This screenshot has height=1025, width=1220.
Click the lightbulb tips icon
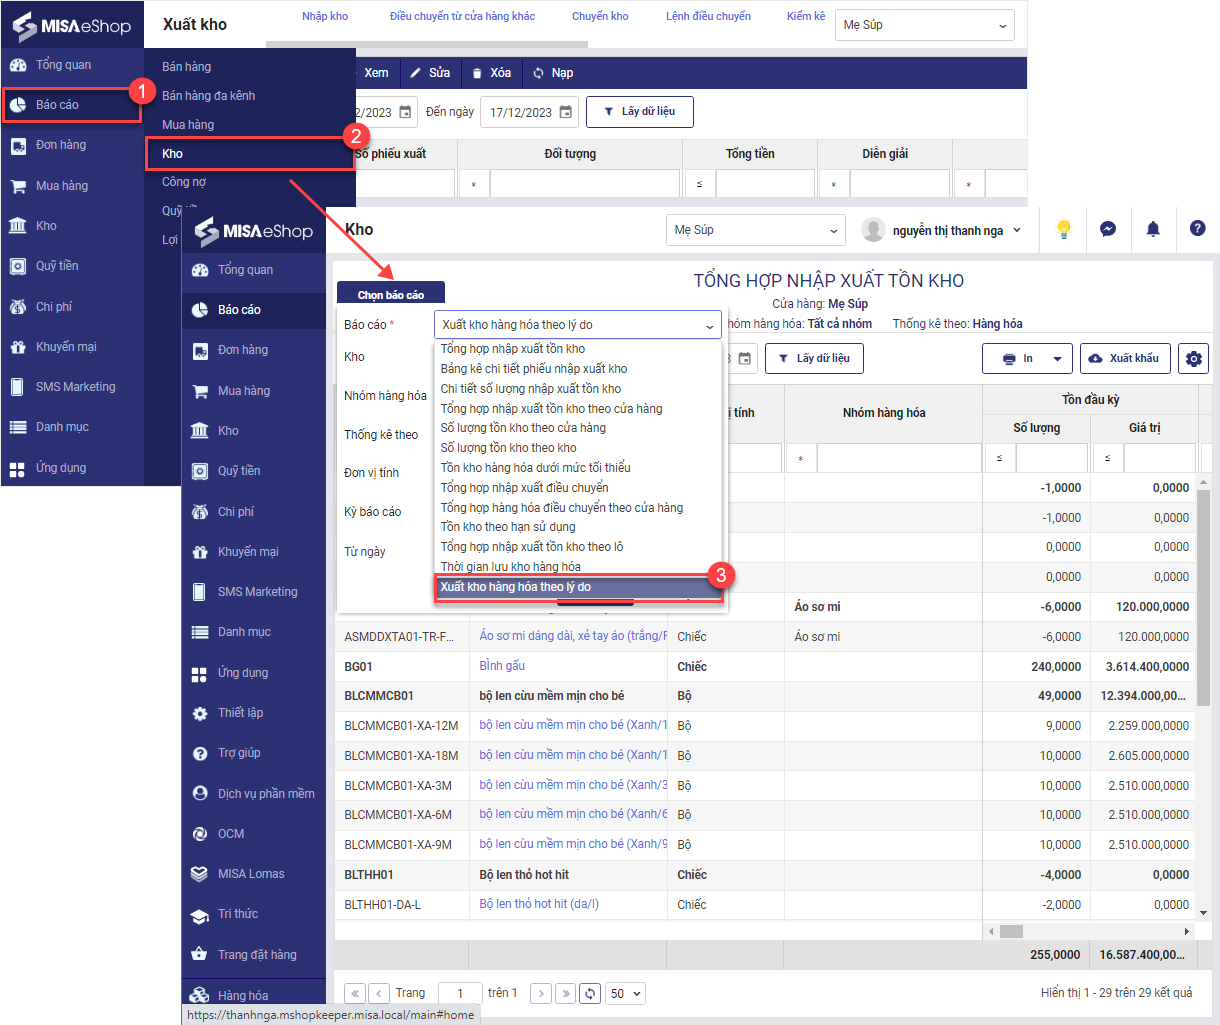1063,229
